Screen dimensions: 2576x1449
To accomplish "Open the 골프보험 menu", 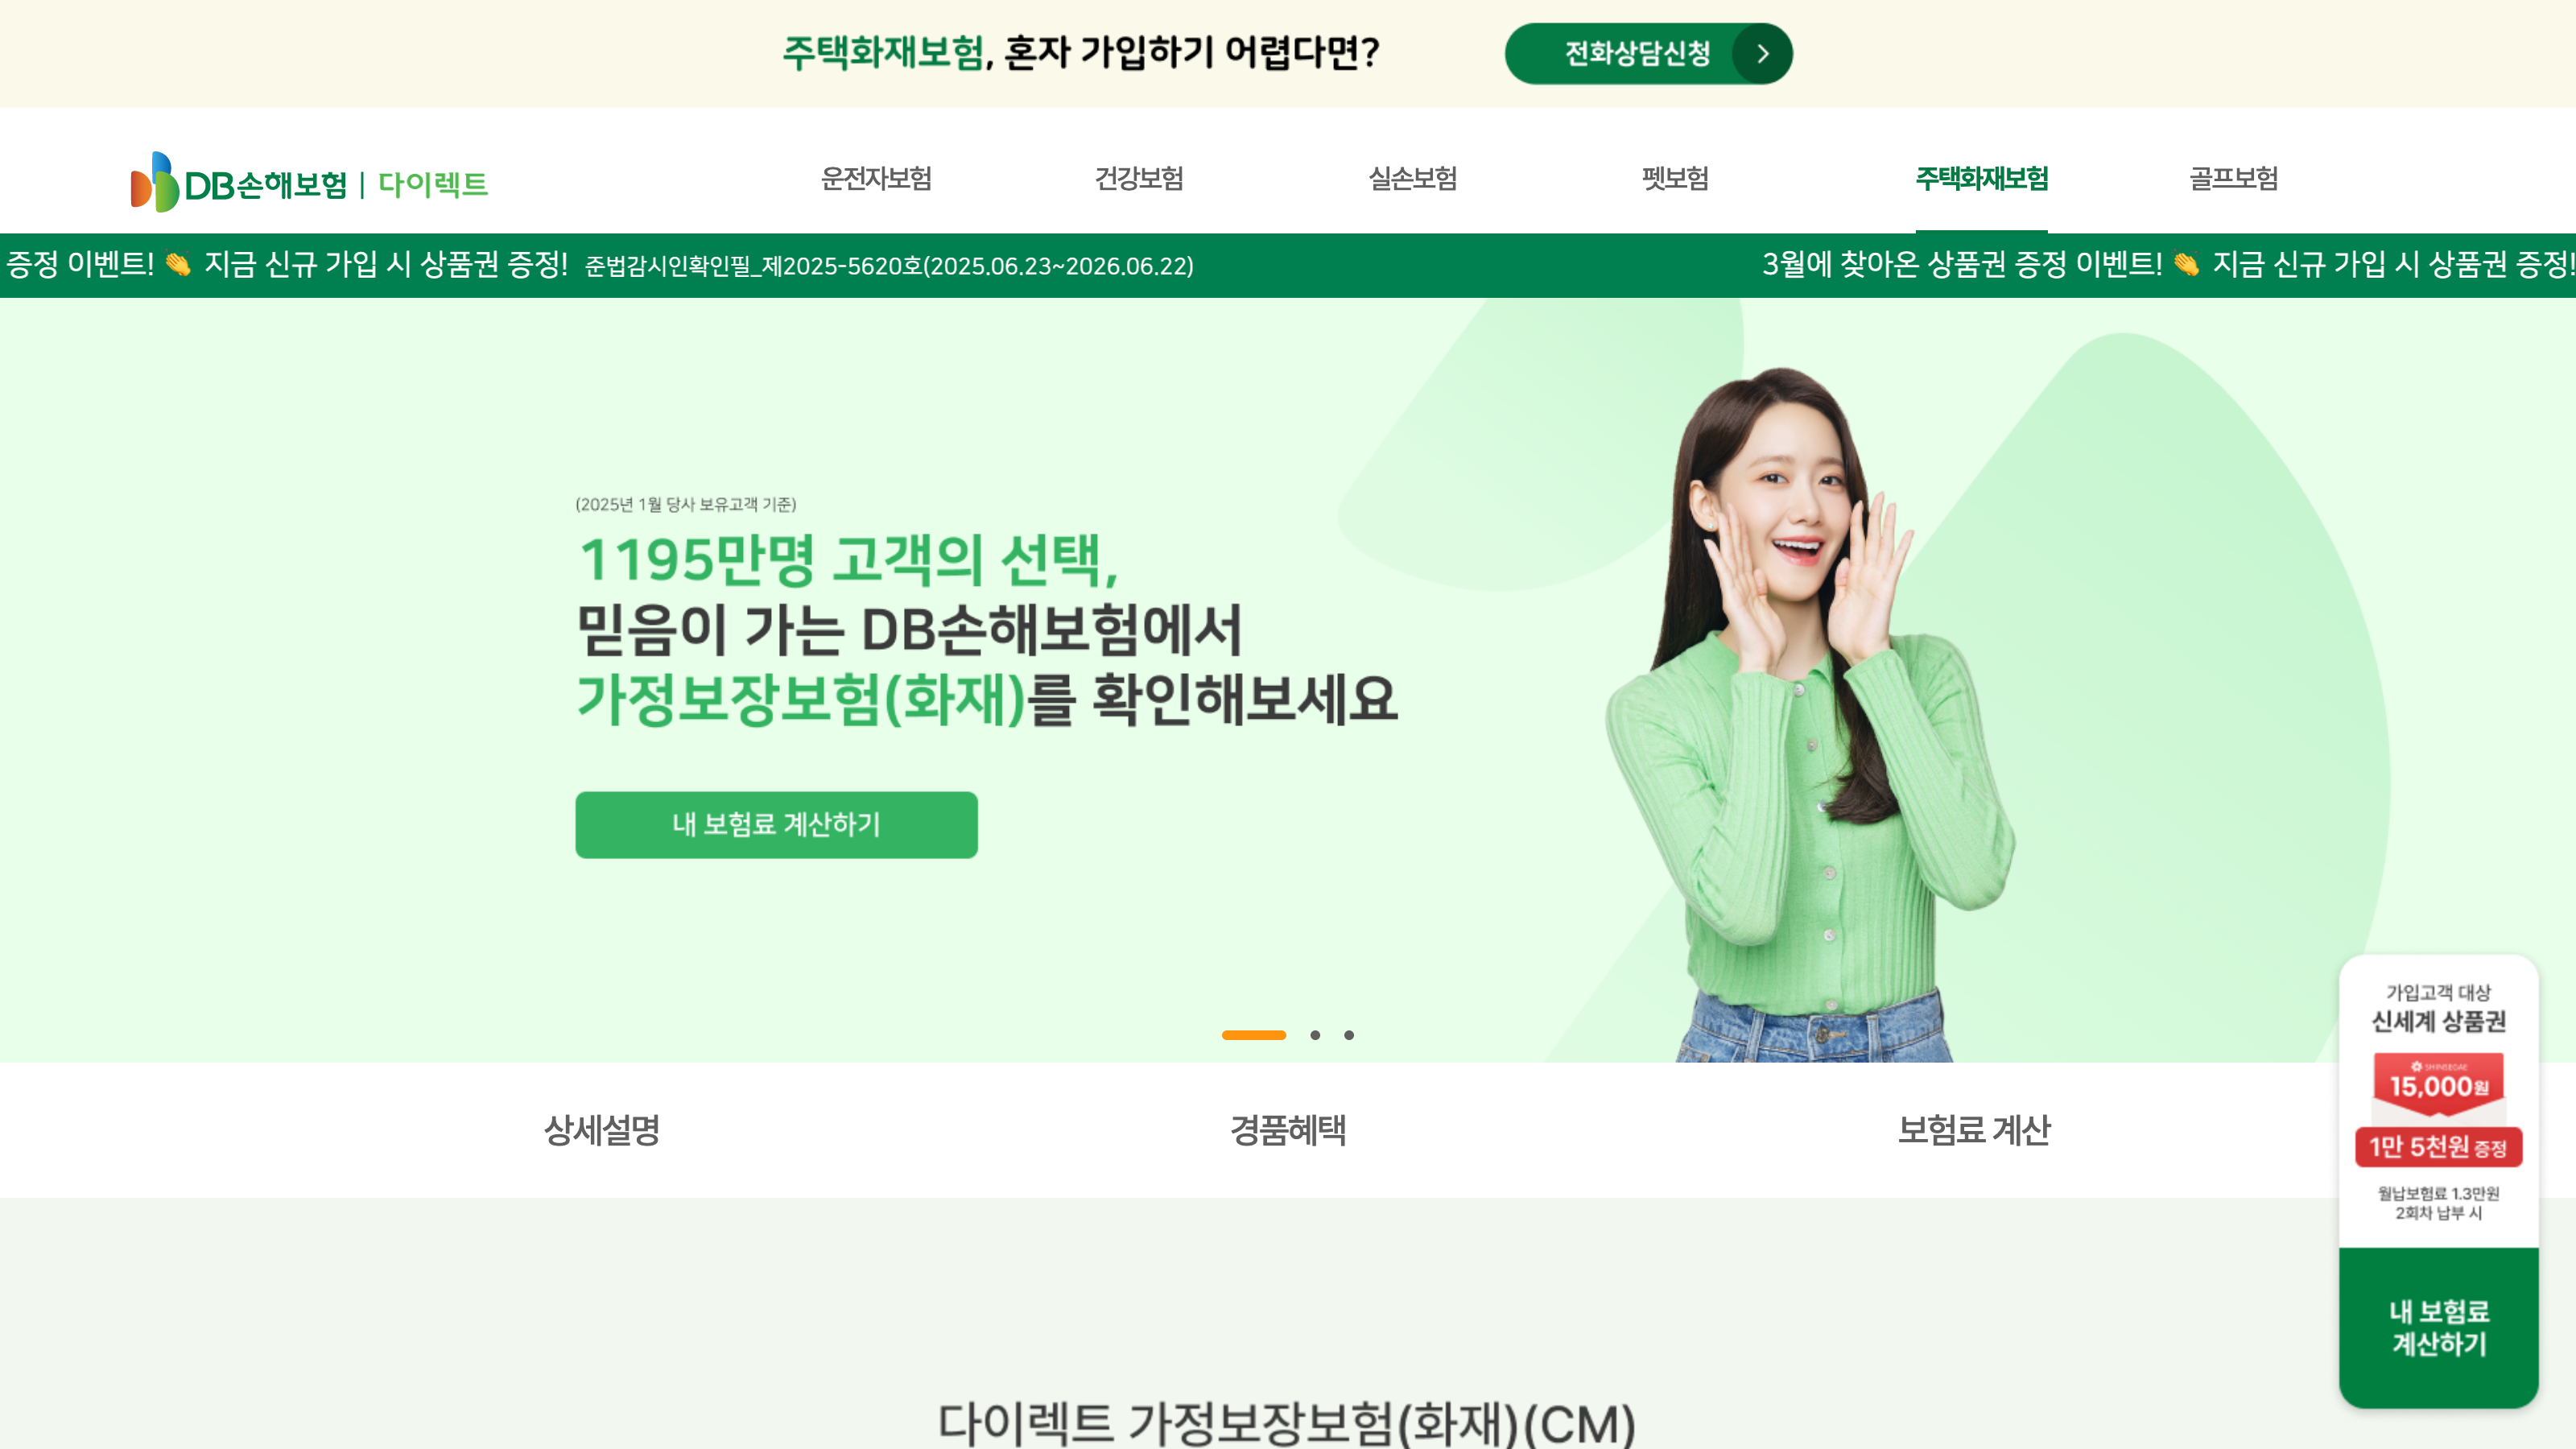I will coord(2234,179).
